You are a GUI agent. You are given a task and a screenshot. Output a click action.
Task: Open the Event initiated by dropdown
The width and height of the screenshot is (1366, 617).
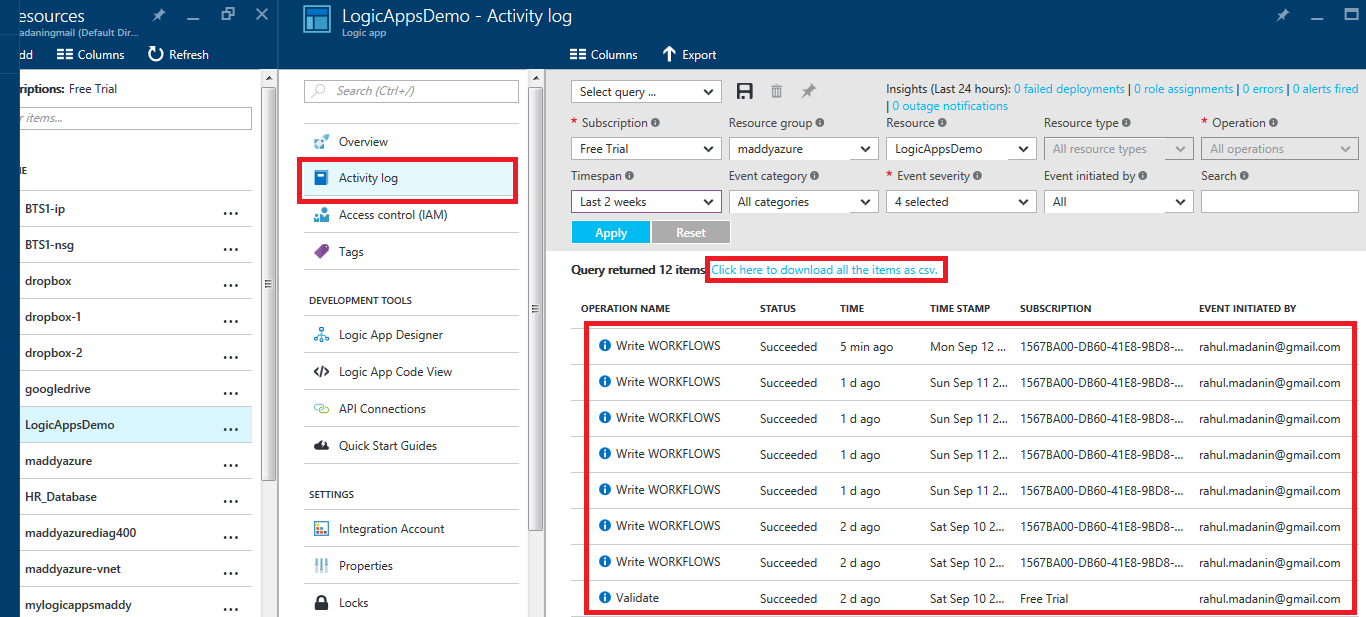tap(1119, 202)
